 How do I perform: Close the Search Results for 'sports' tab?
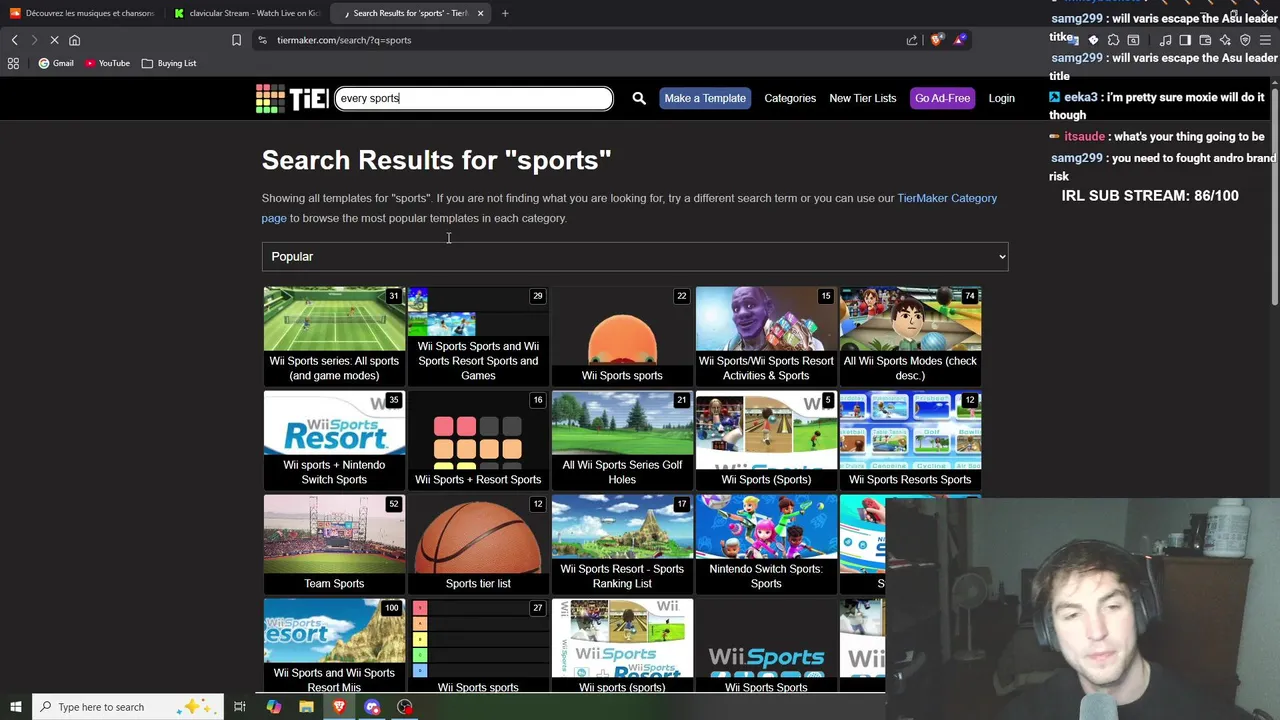click(x=480, y=13)
